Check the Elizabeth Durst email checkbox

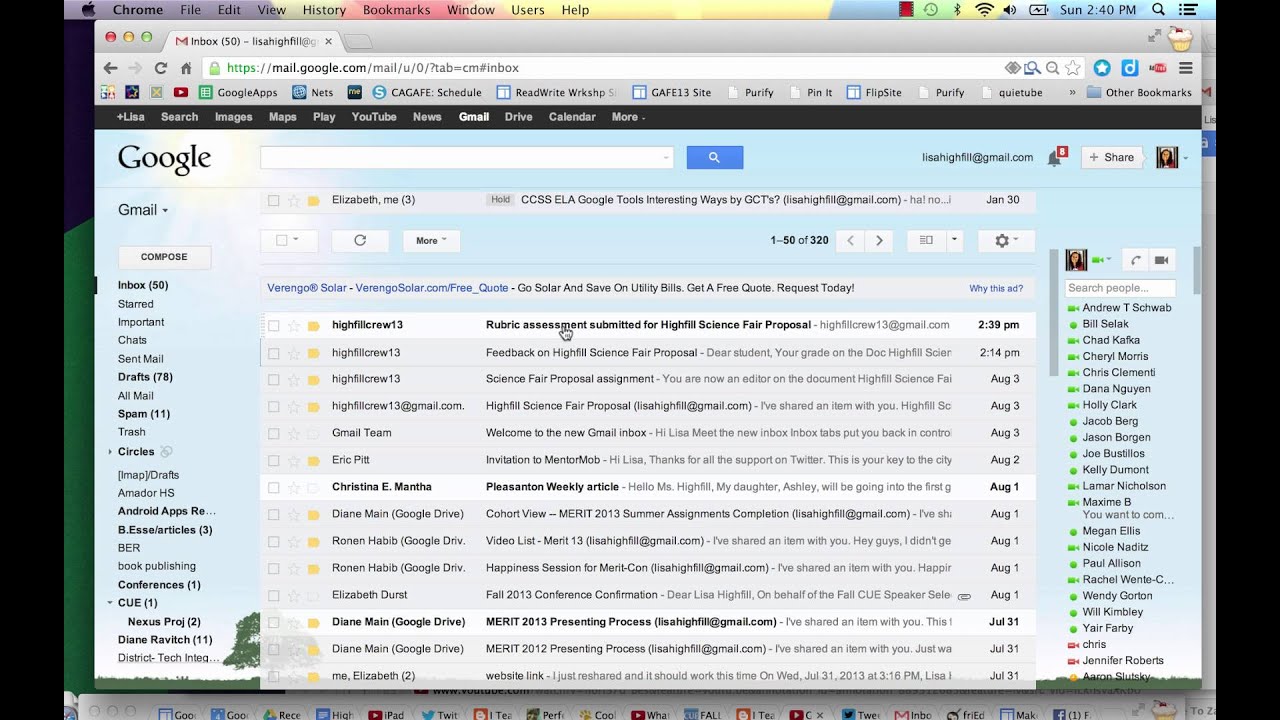[x=273, y=595]
